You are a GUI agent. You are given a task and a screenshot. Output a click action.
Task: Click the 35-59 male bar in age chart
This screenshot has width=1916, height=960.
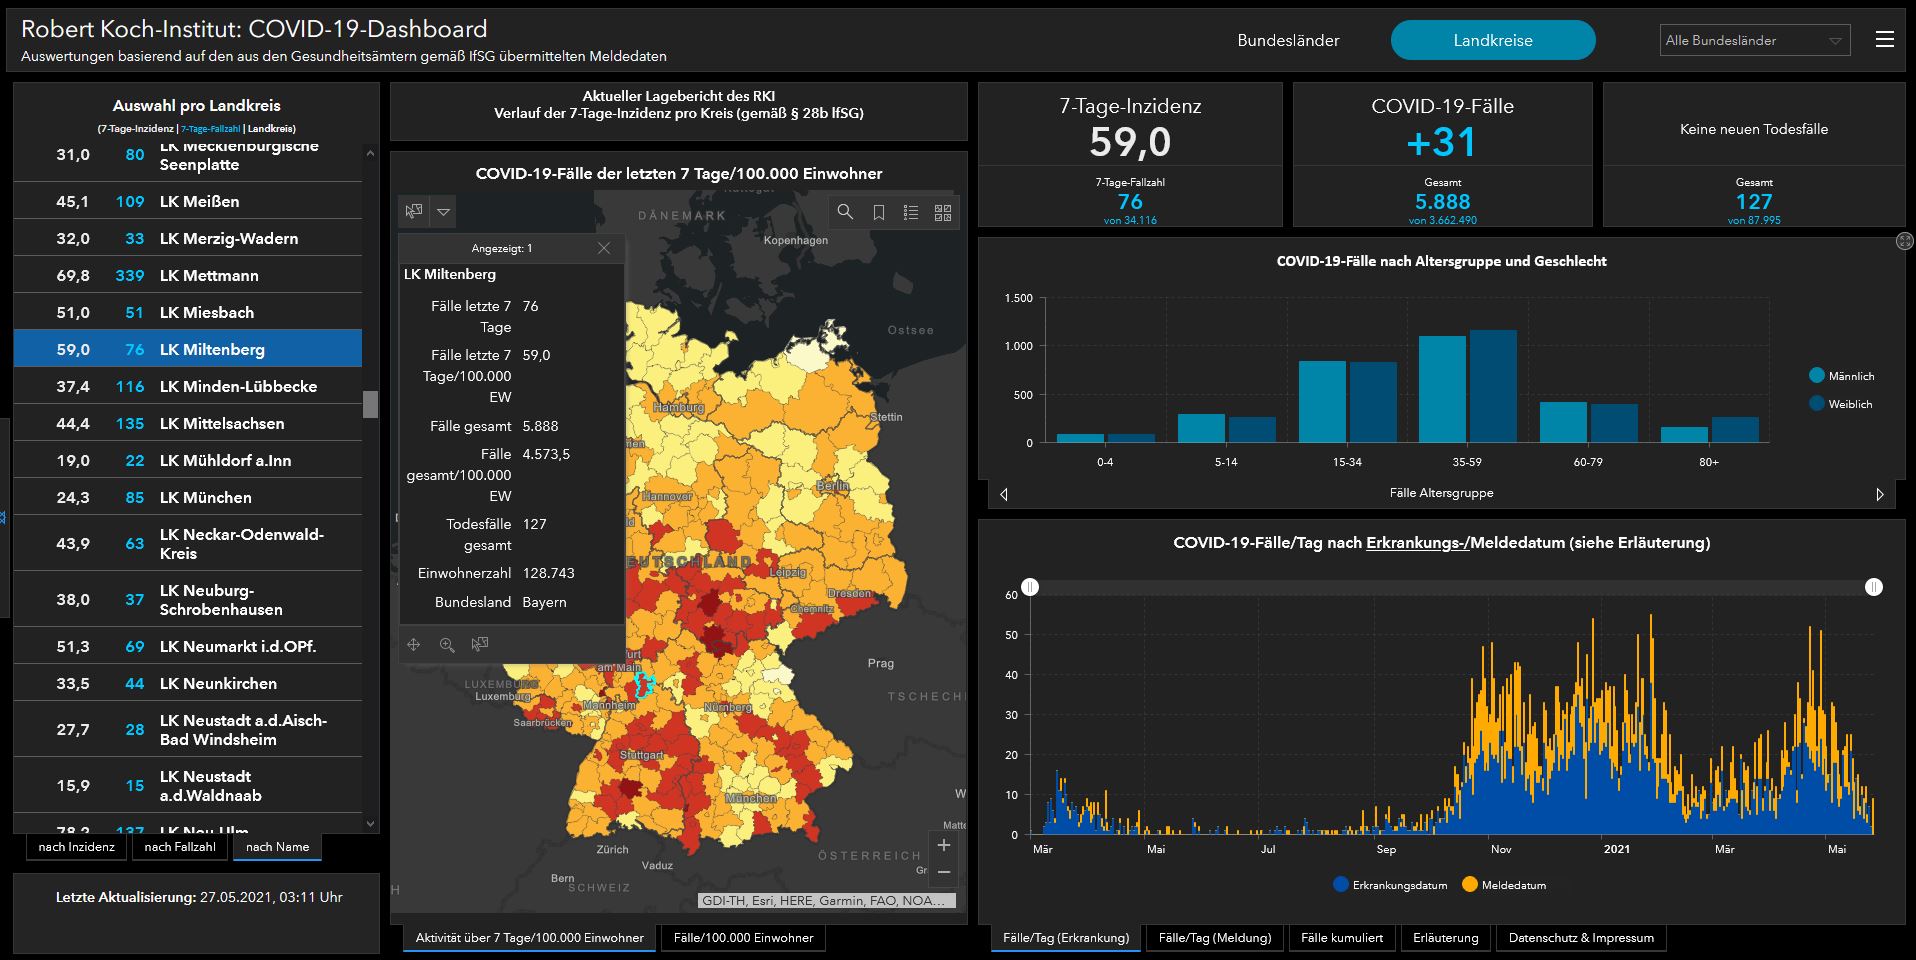coord(1442,389)
